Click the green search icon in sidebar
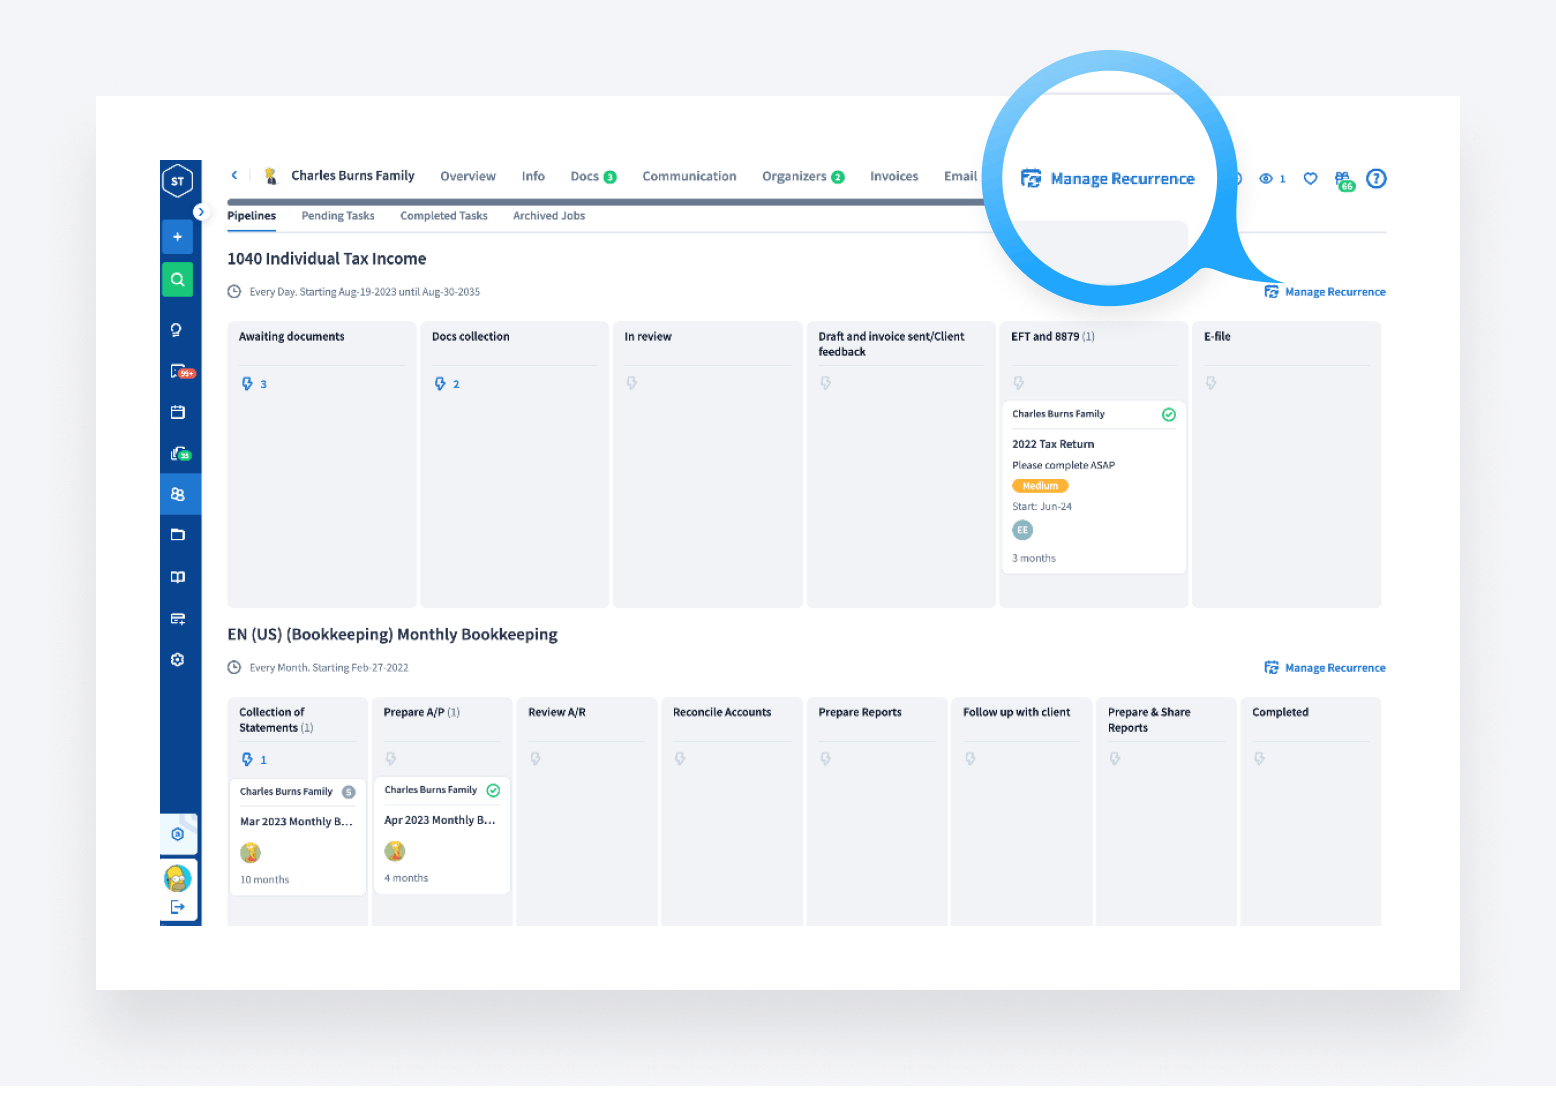 pyautogui.click(x=177, y=280)
